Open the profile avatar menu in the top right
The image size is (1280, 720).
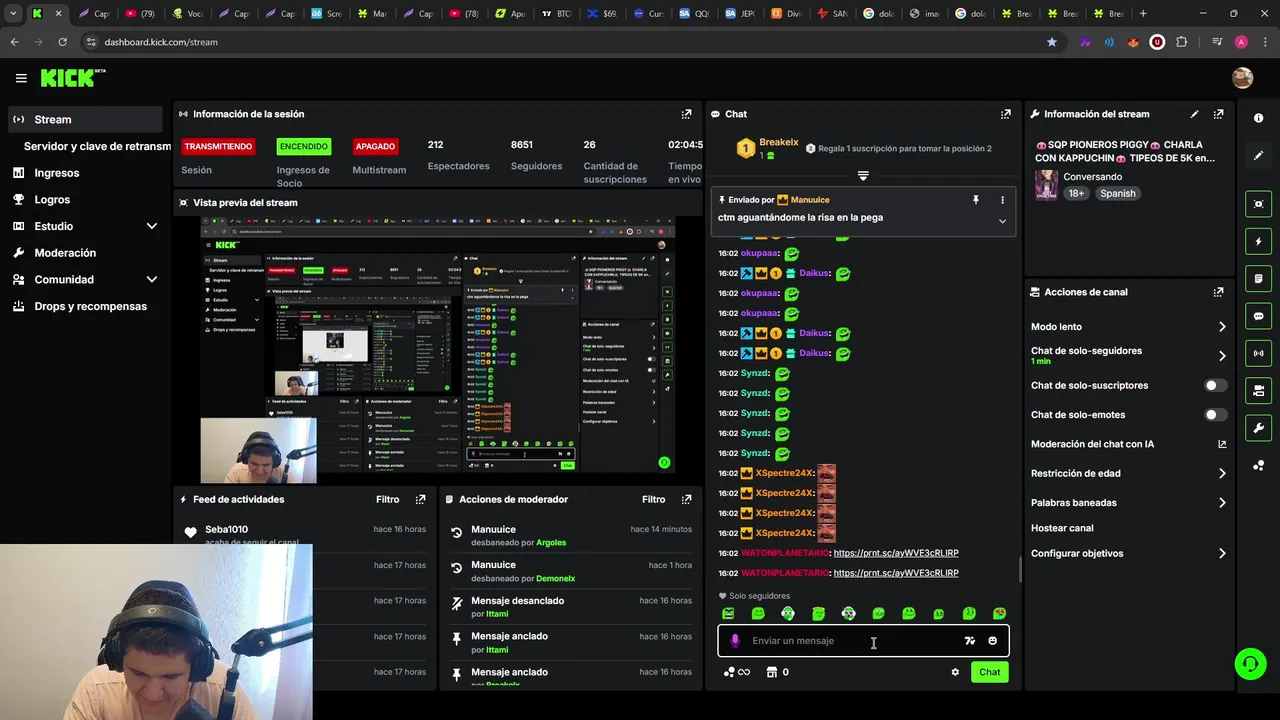1242,78
